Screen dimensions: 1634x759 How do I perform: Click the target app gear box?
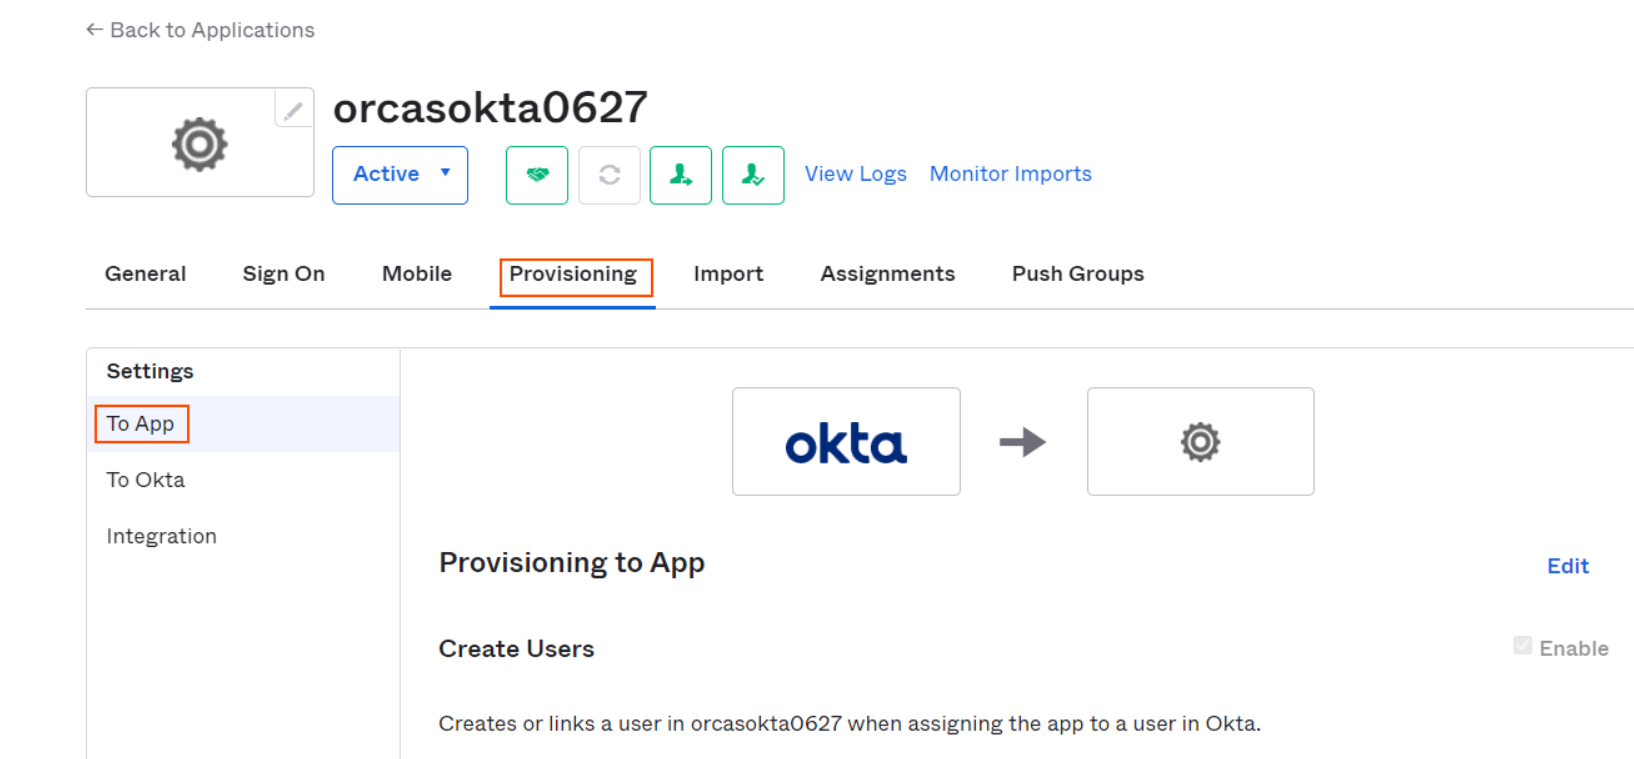tap(1201, 441)
